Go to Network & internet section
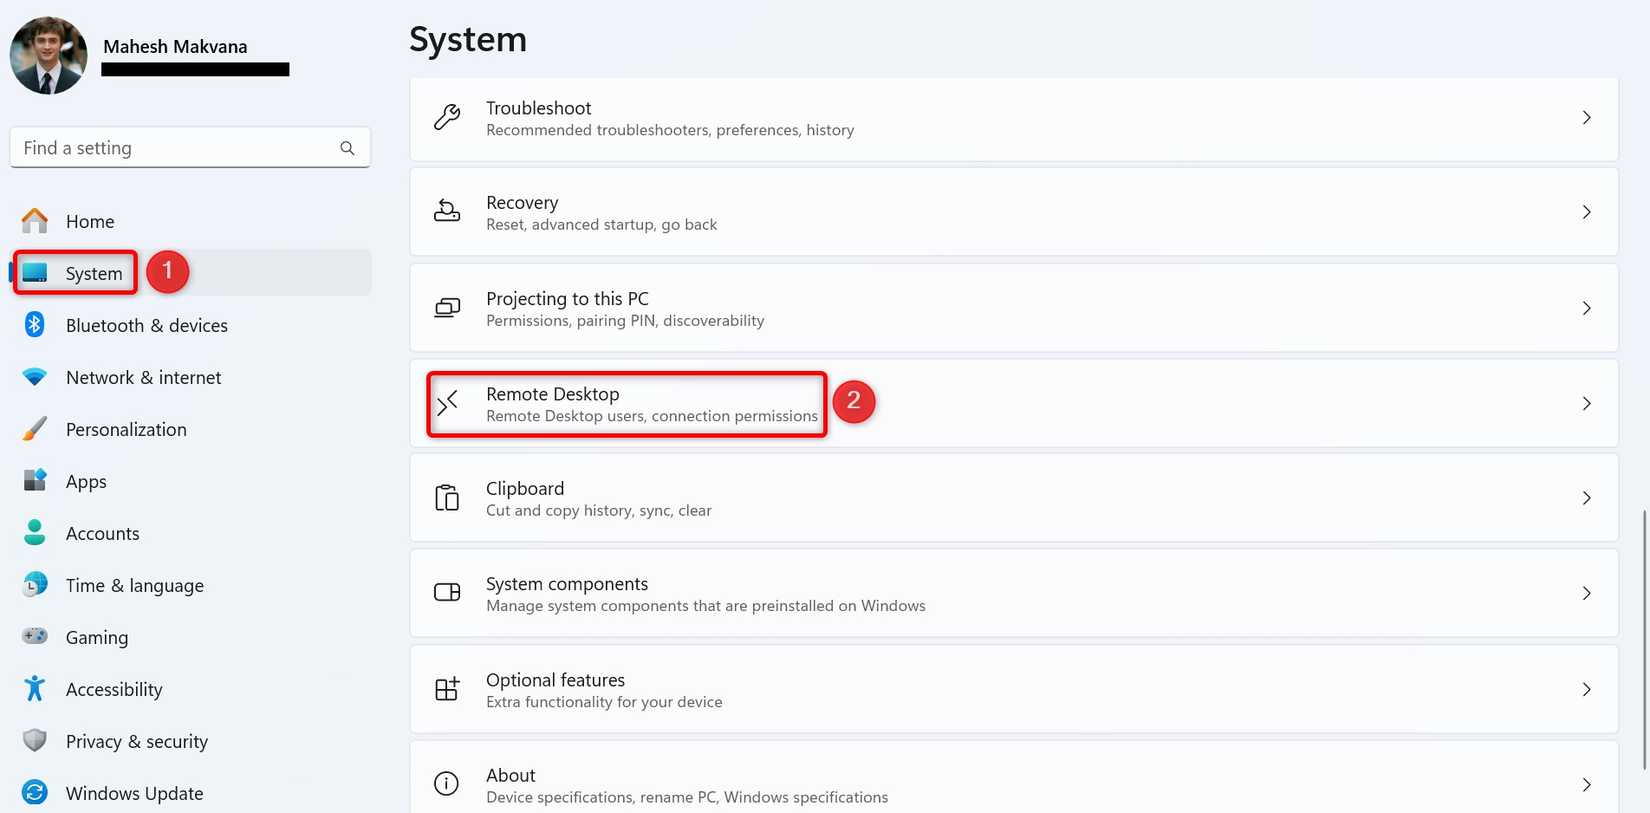Viewport: 1650px width, 813px height. [143, 377]
